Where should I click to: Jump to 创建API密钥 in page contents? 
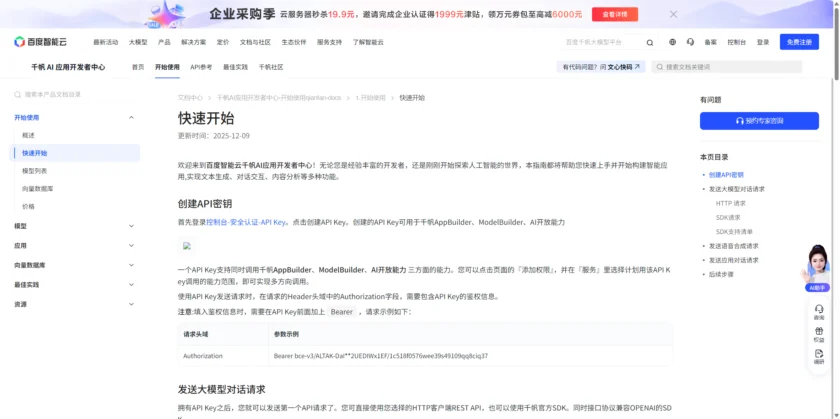coord(726,175)
